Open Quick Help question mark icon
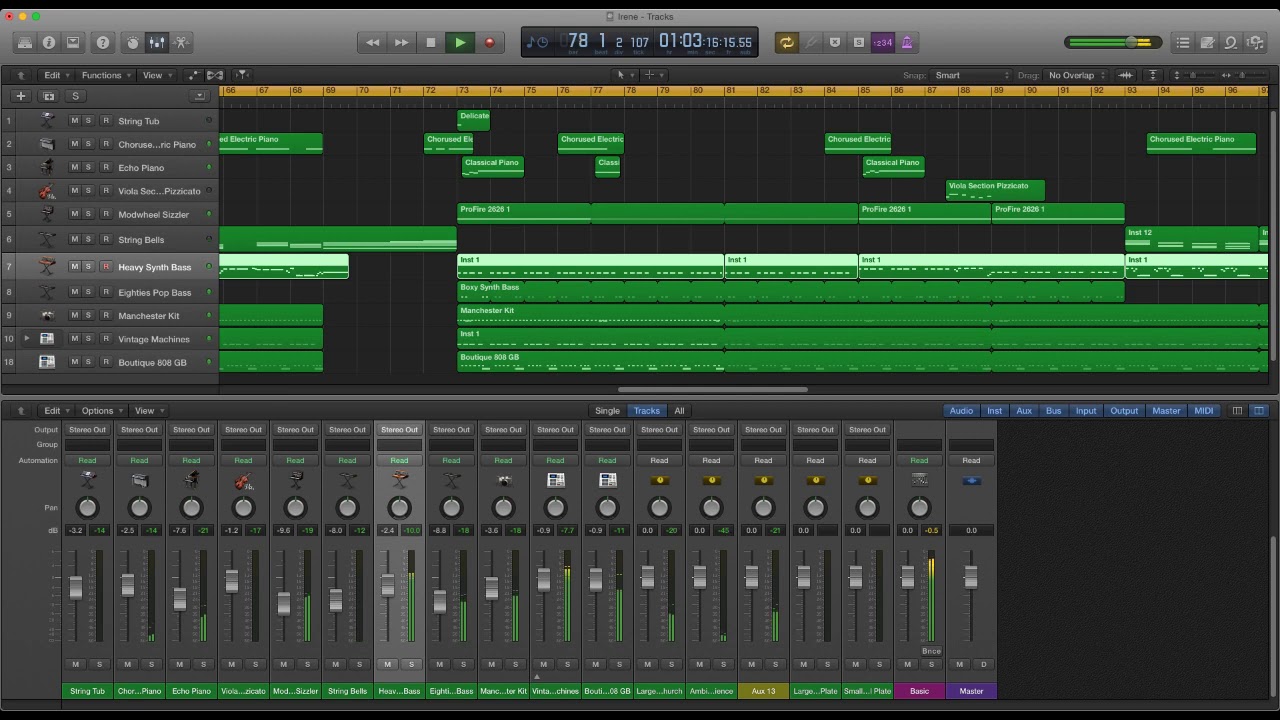Viewport: 1280px width, 720px height. coord(103,43)
